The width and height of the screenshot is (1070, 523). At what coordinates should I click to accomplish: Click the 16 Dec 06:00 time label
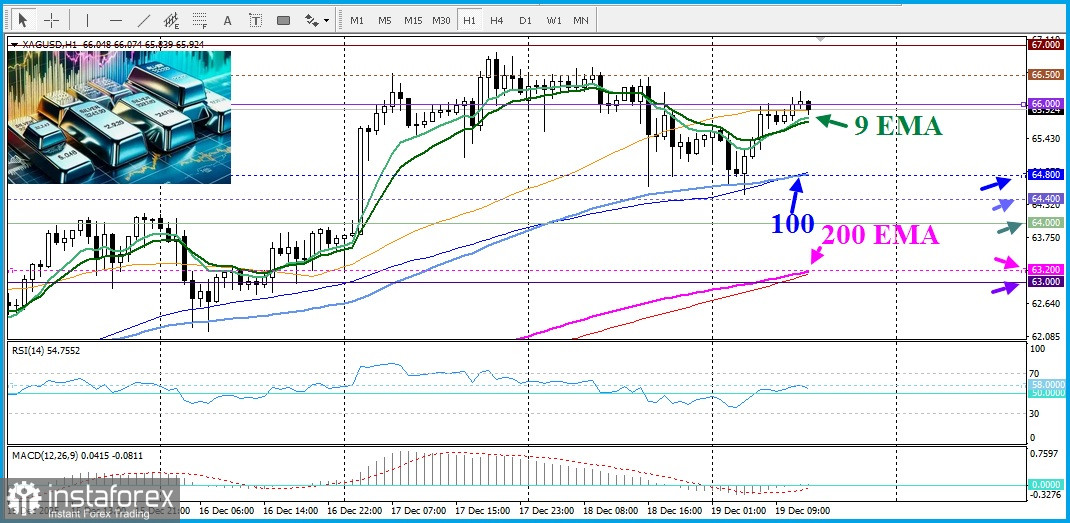click(227, 511)
